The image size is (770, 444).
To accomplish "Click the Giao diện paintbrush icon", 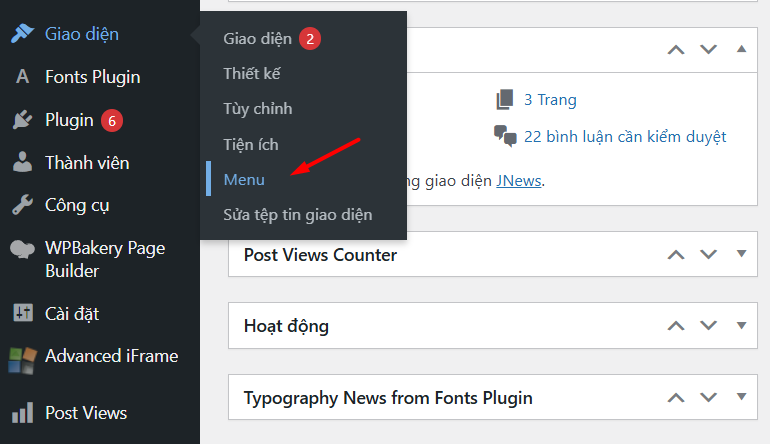I will (23, 33).
